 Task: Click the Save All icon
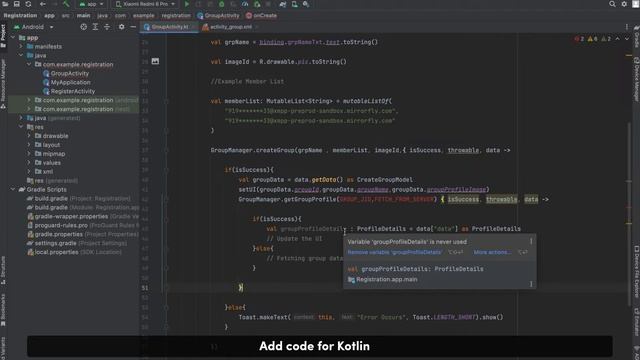17,4
